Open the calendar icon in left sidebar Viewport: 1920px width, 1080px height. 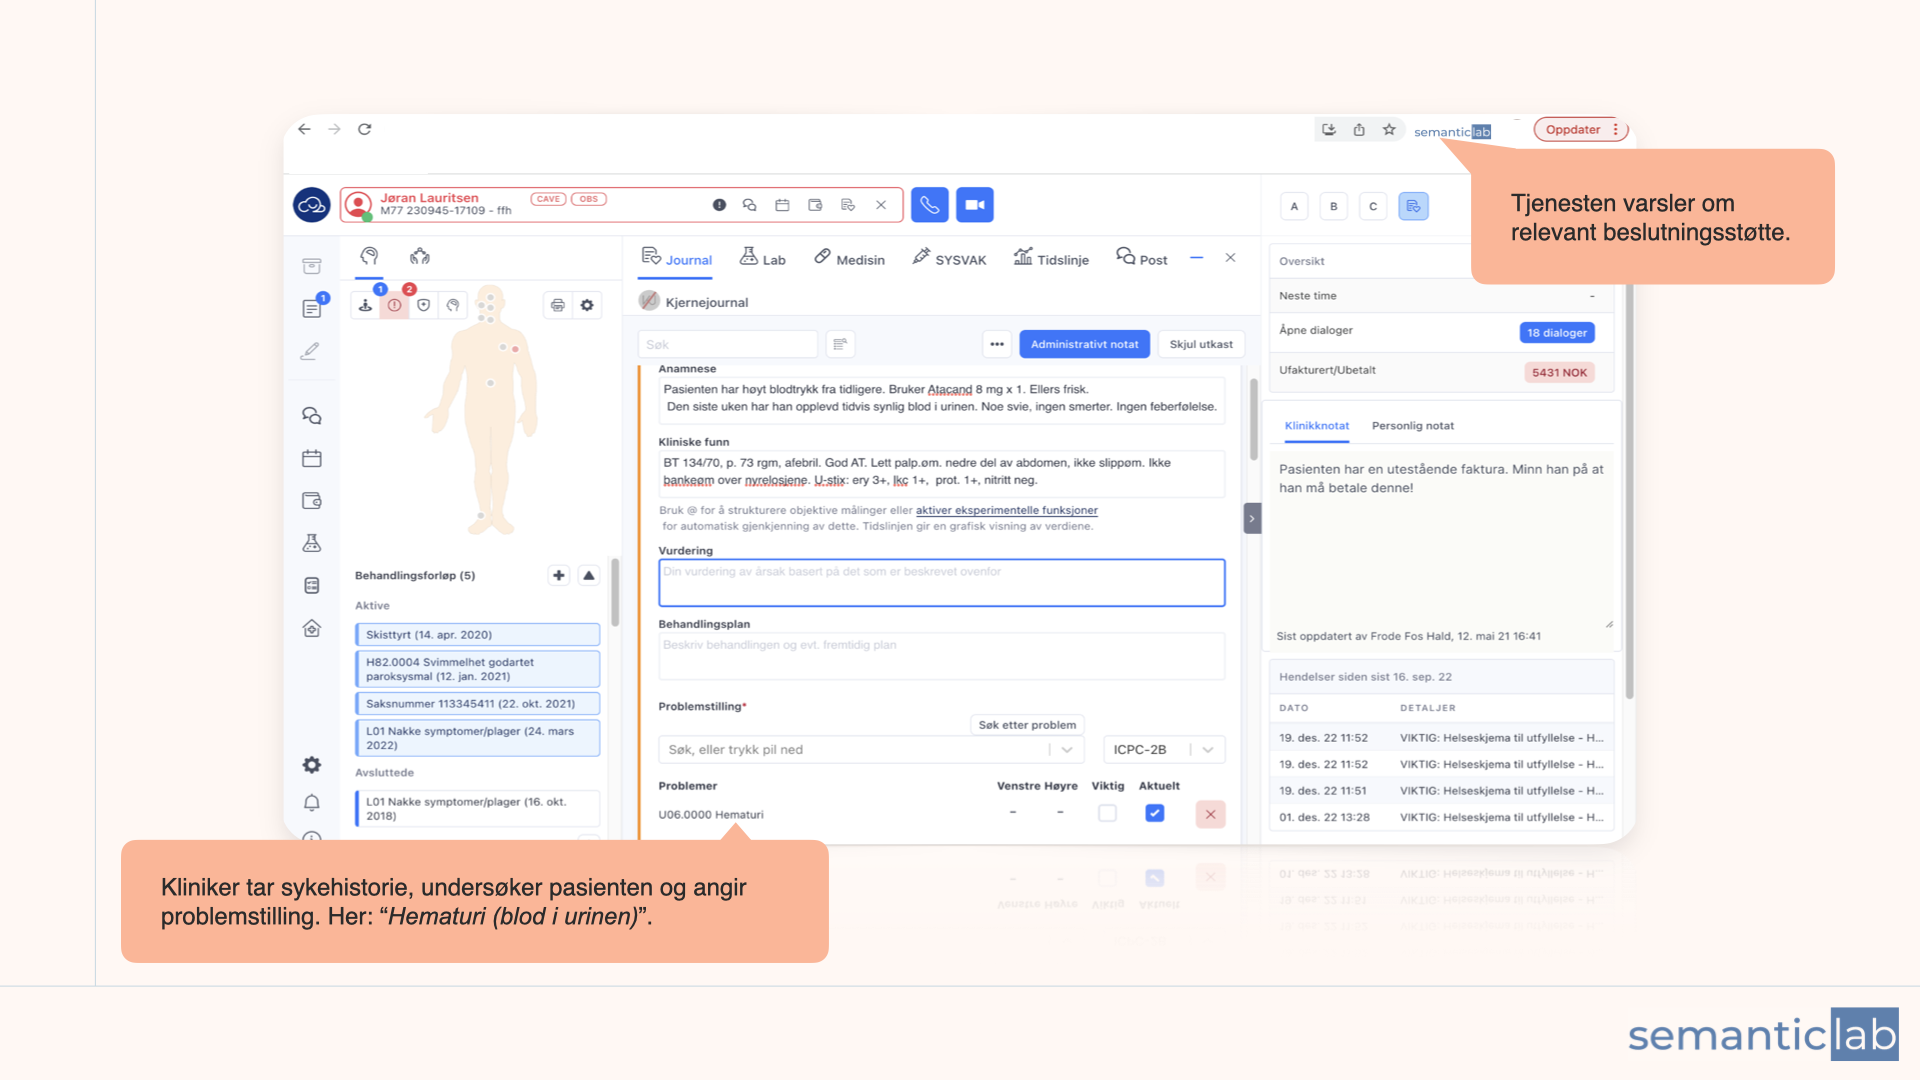pos(312,459)
